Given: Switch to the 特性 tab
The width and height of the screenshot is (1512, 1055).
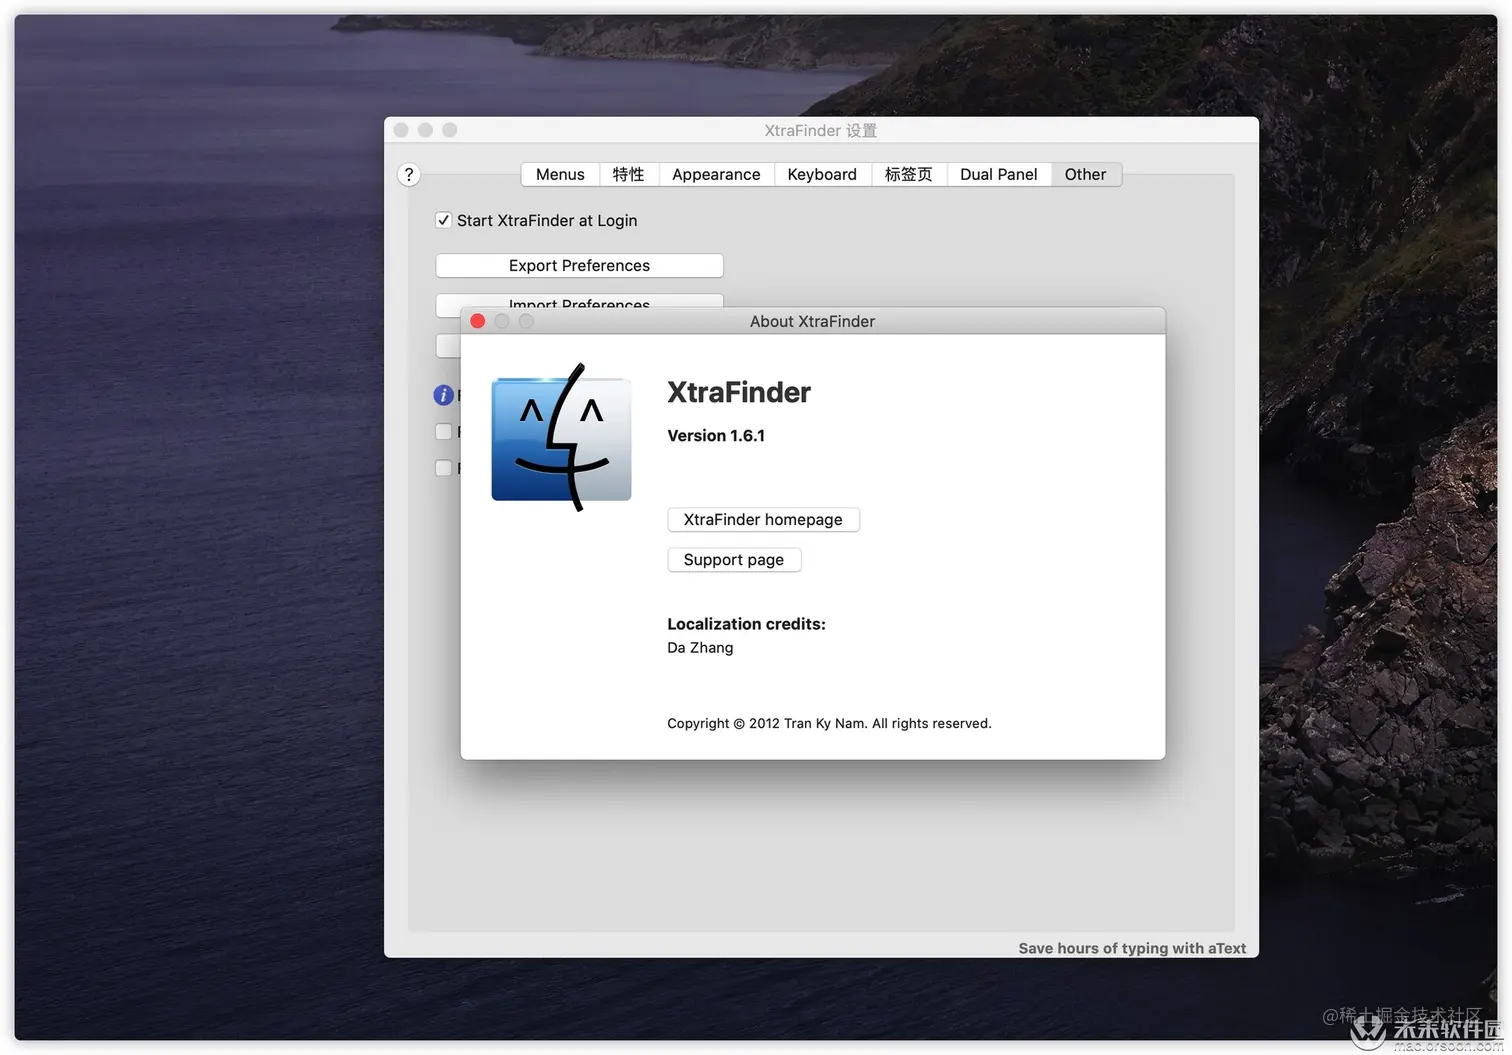Looking at the screenshot, I should pos(628,174).
